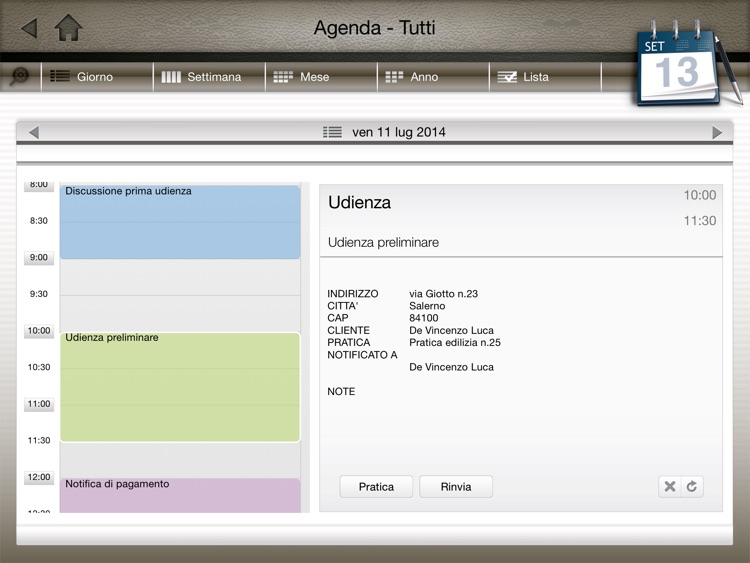Go to the previous day arrow
This screenshot has height=563, width=750.
coord(33,132)
